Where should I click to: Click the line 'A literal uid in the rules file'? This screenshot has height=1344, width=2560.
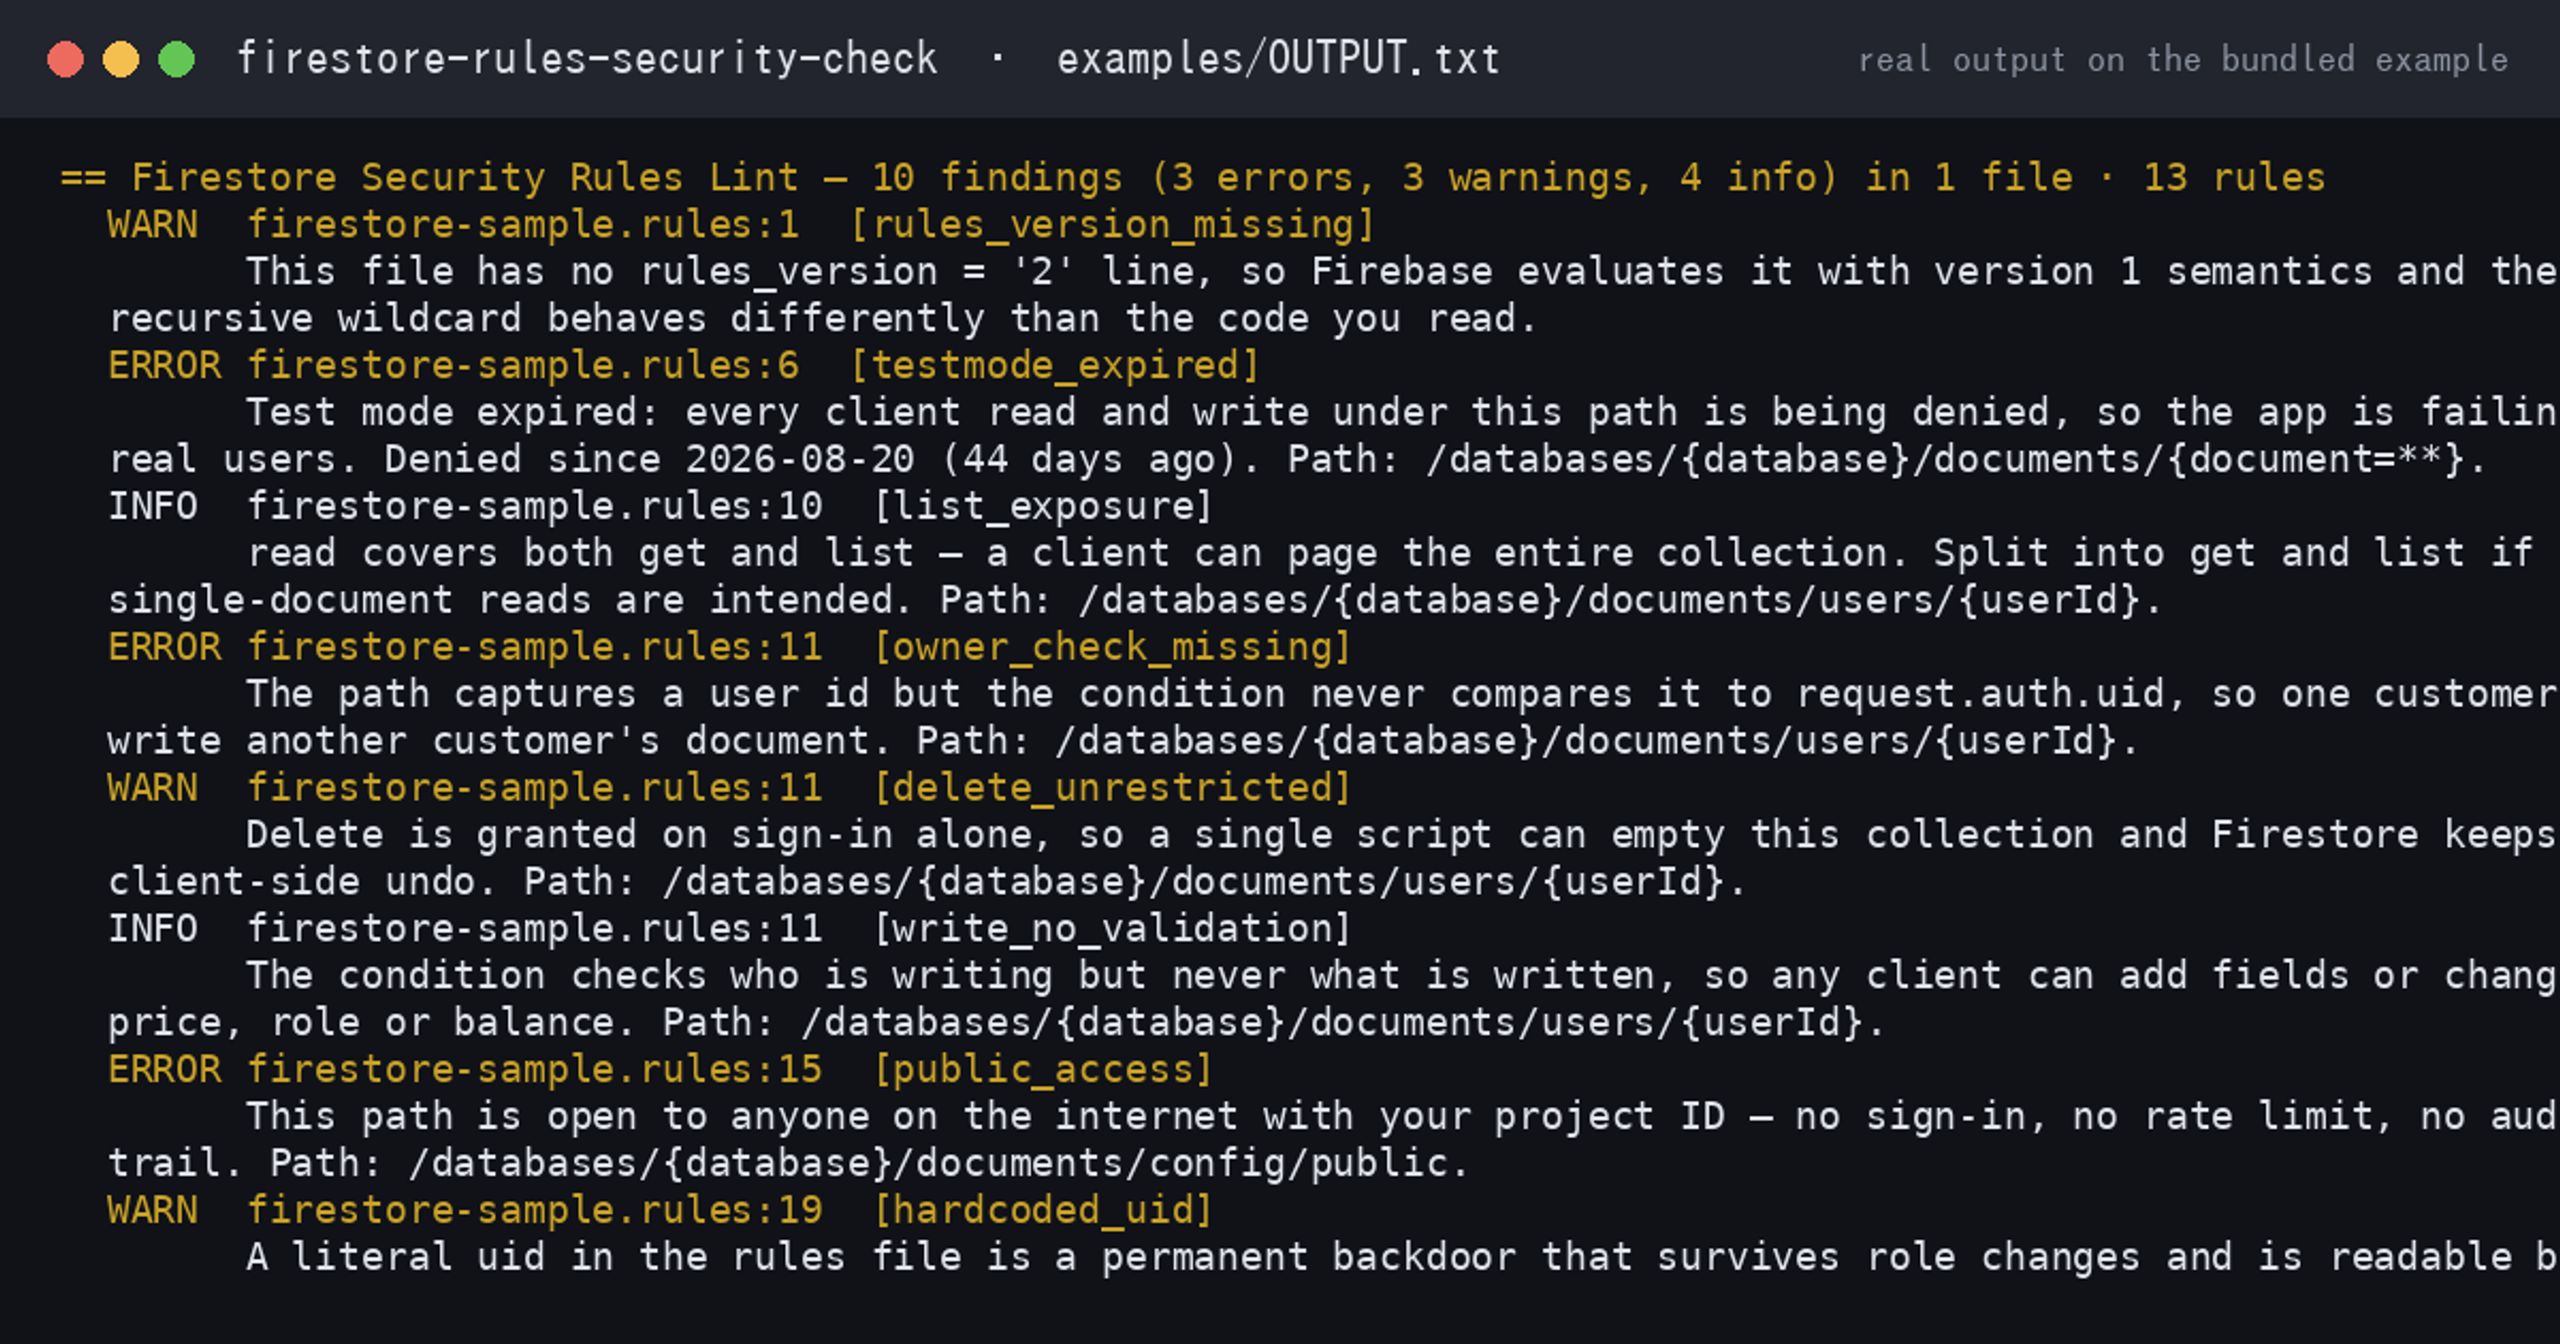1403,1258
